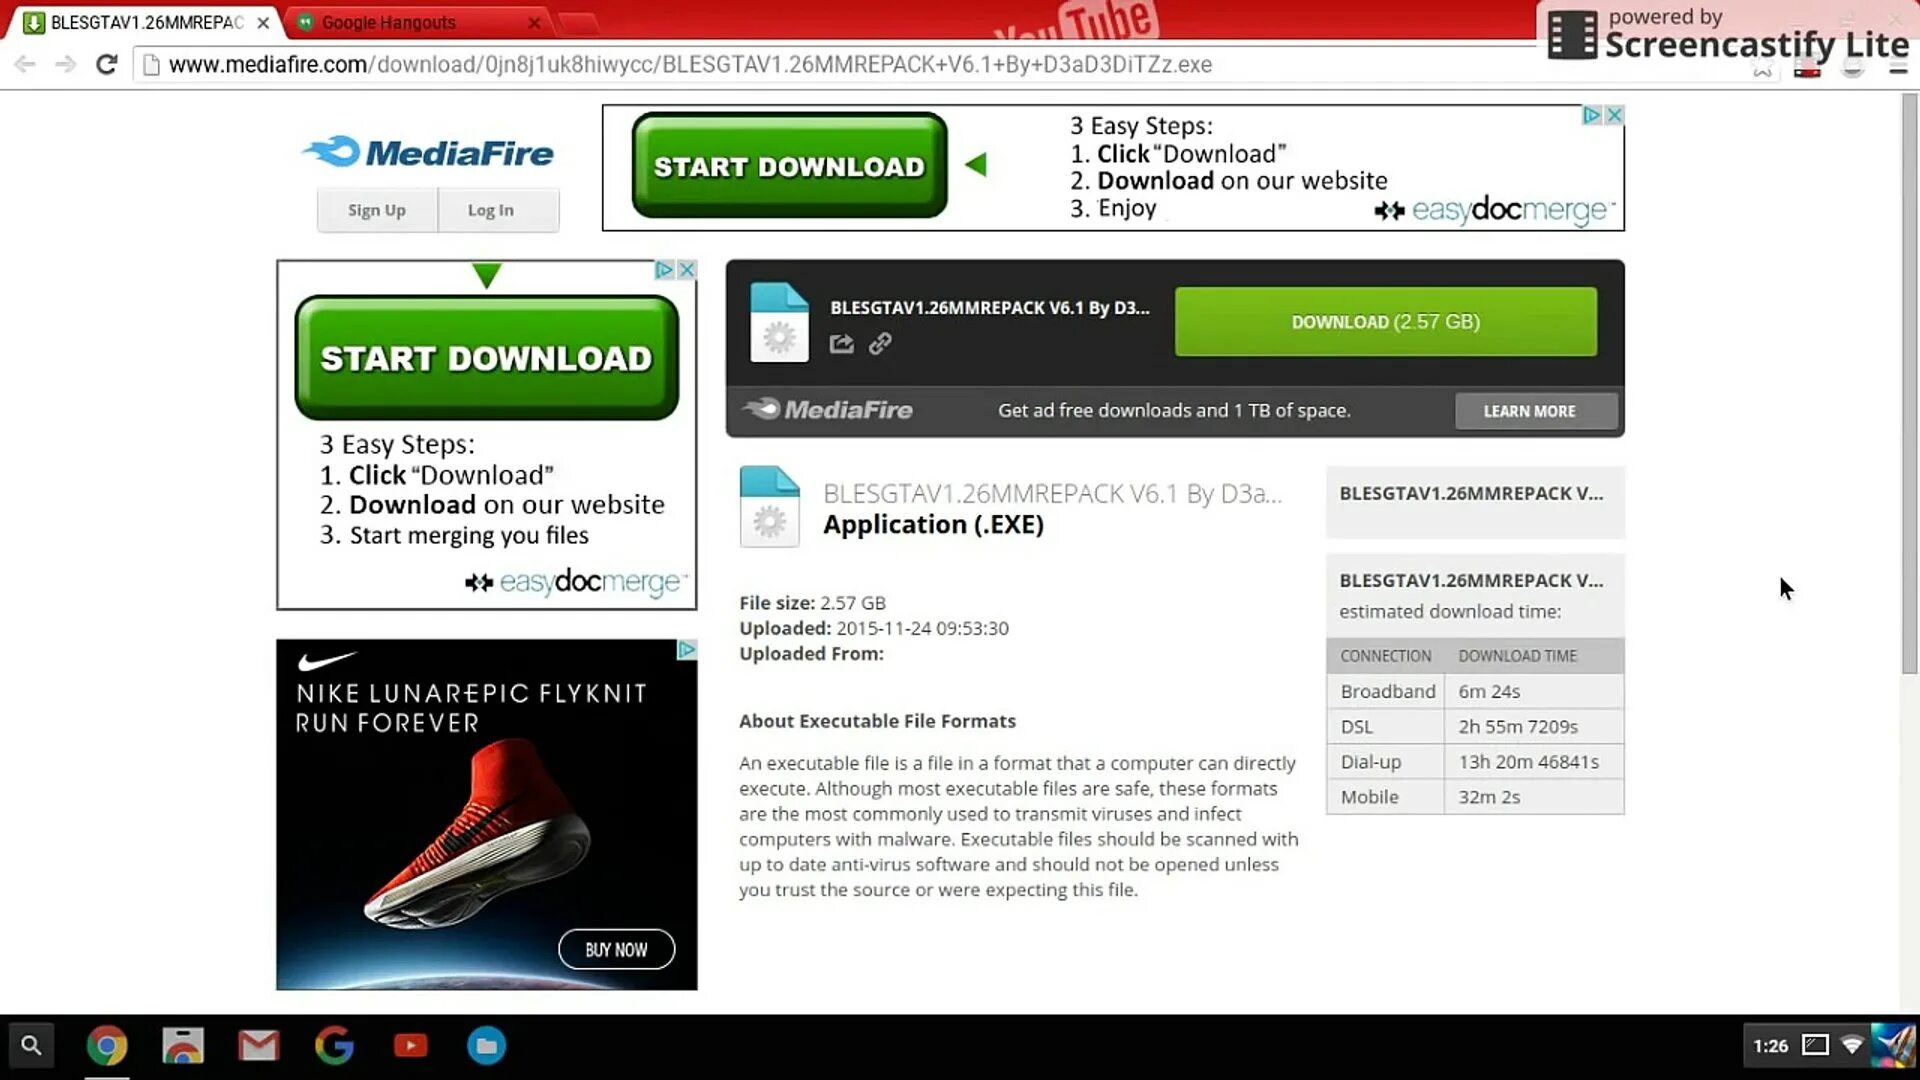
Task: Open Chrome from the shelf
Action: (107, 1046)
